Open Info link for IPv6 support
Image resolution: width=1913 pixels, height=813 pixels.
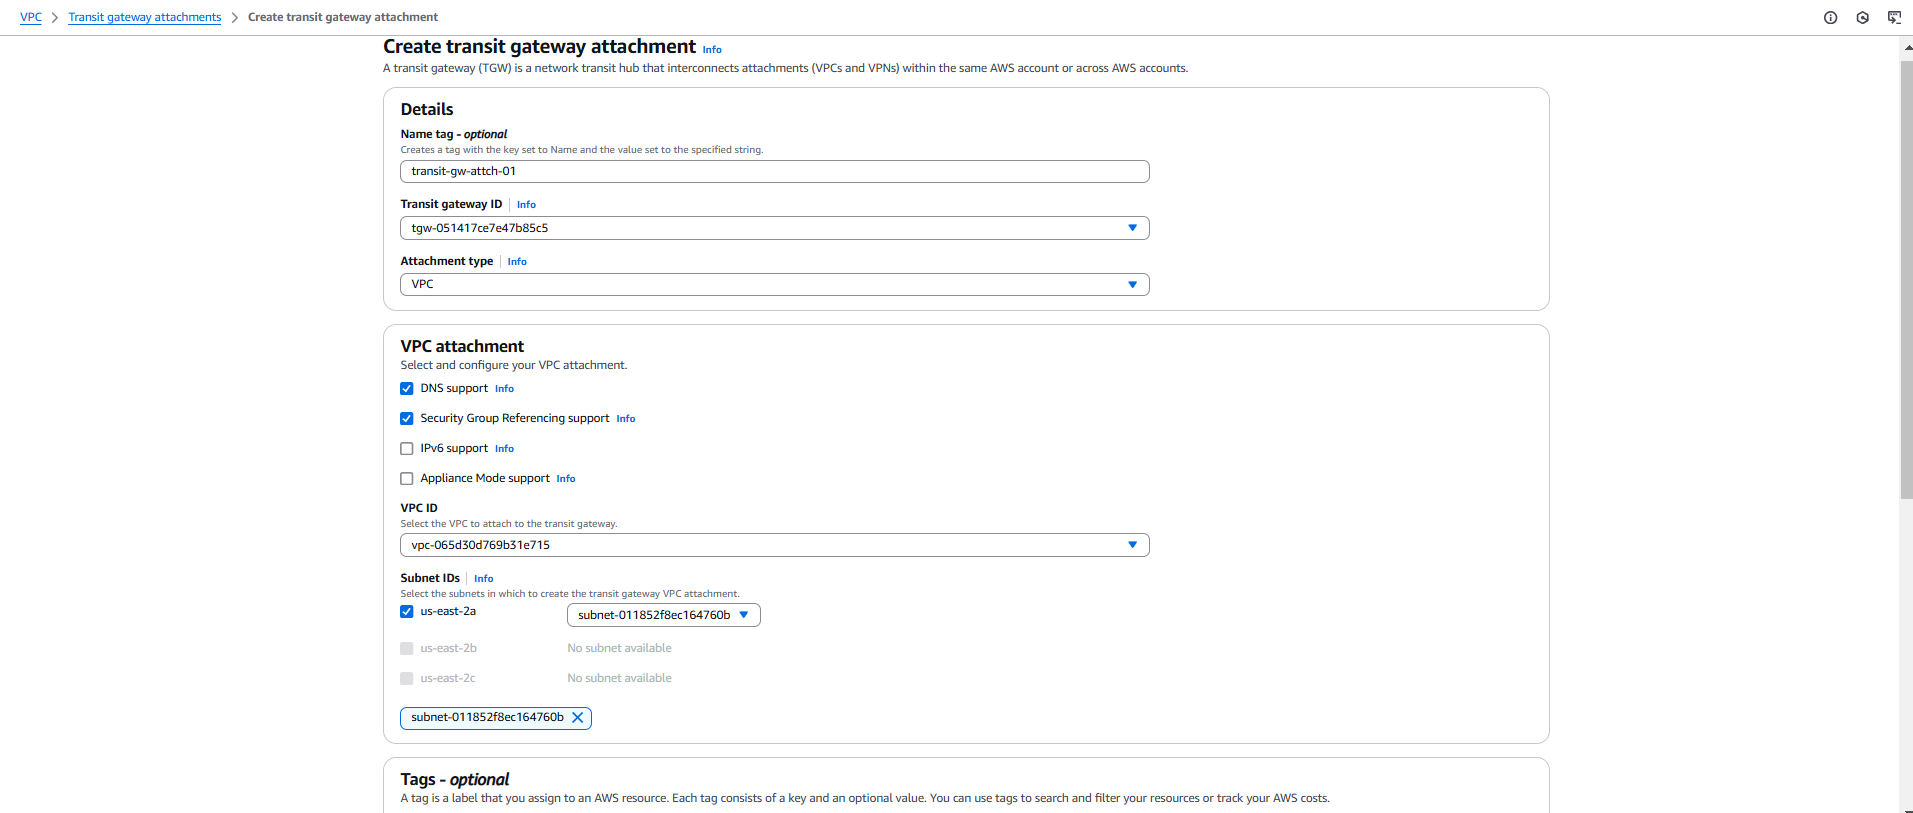tap(504, 449)
